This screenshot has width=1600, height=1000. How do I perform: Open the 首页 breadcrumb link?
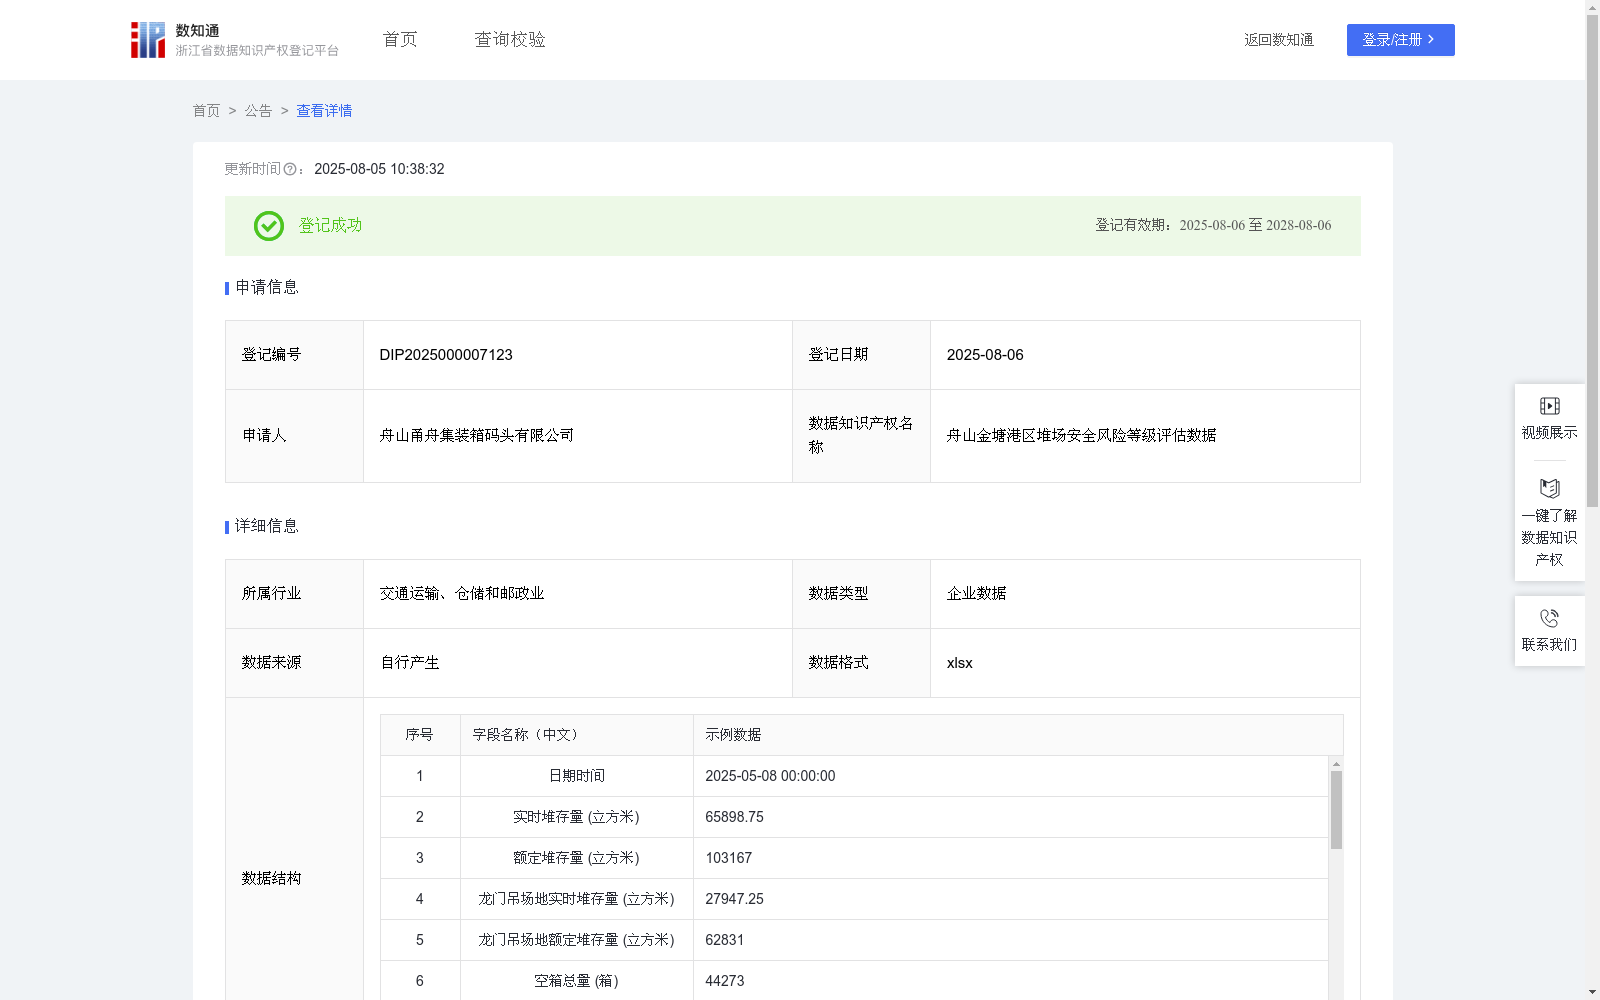(x=206, y=111)
